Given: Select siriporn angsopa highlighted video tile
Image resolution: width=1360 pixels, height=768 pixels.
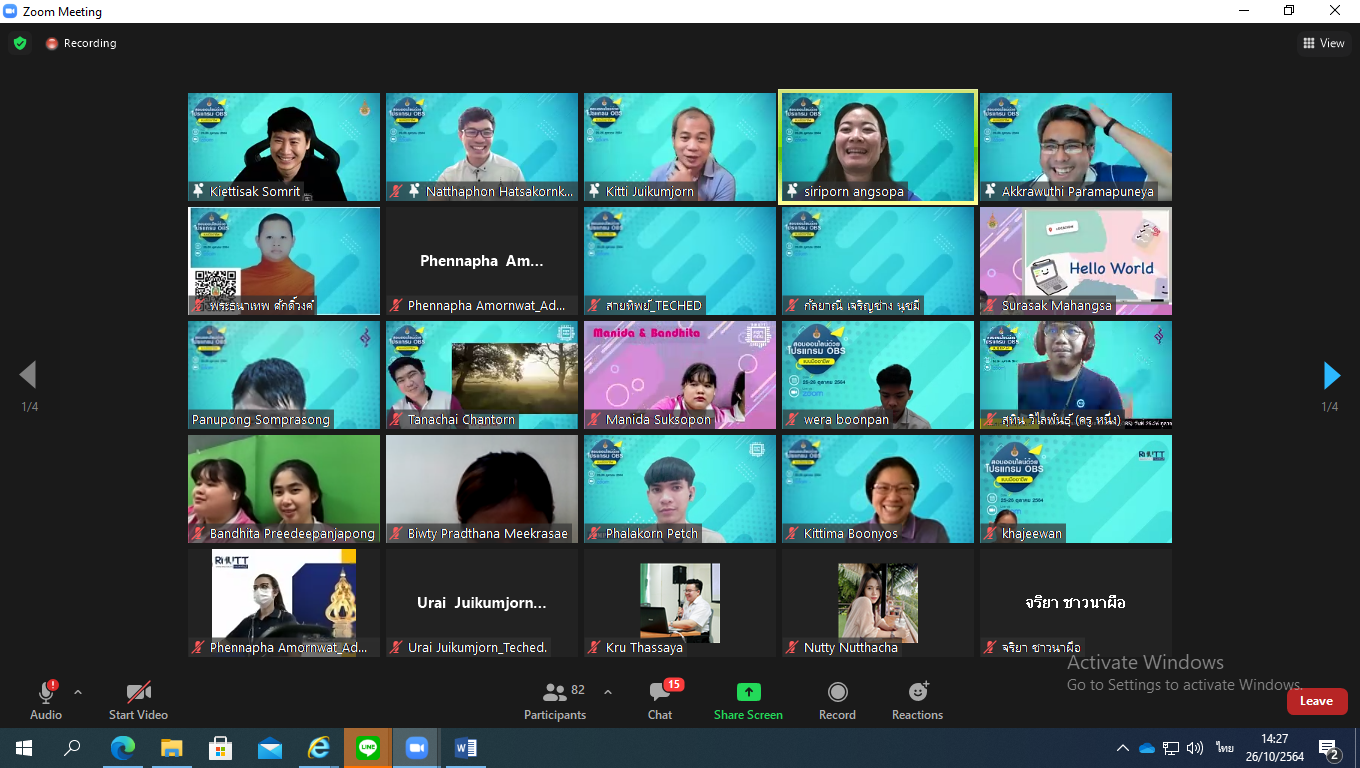Looking at the screenshot, I should [878, 147].
